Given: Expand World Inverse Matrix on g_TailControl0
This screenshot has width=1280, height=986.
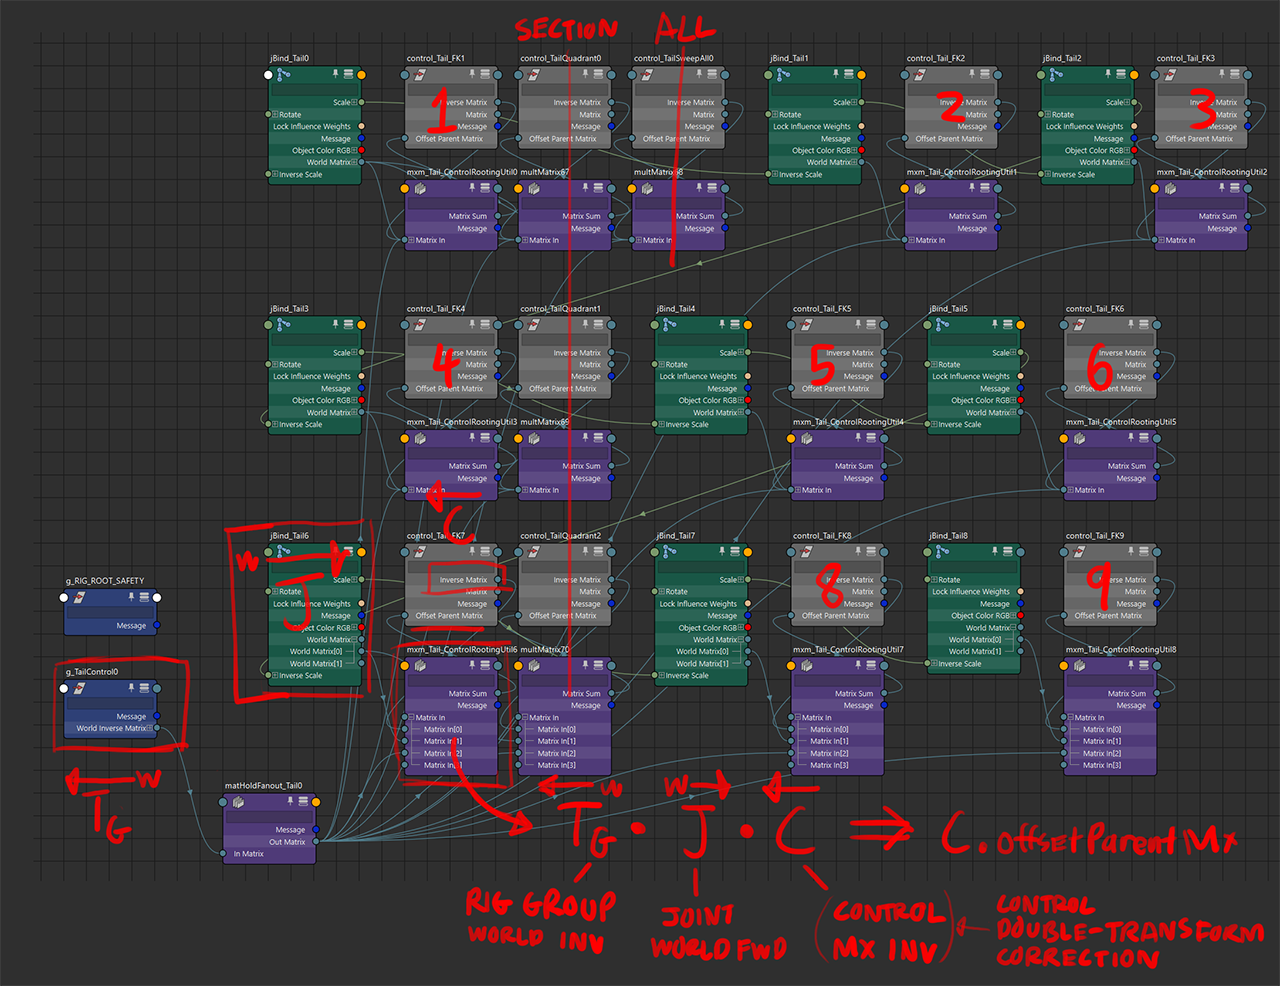Looking at the screenshot, I should click(x=149, y=729).
